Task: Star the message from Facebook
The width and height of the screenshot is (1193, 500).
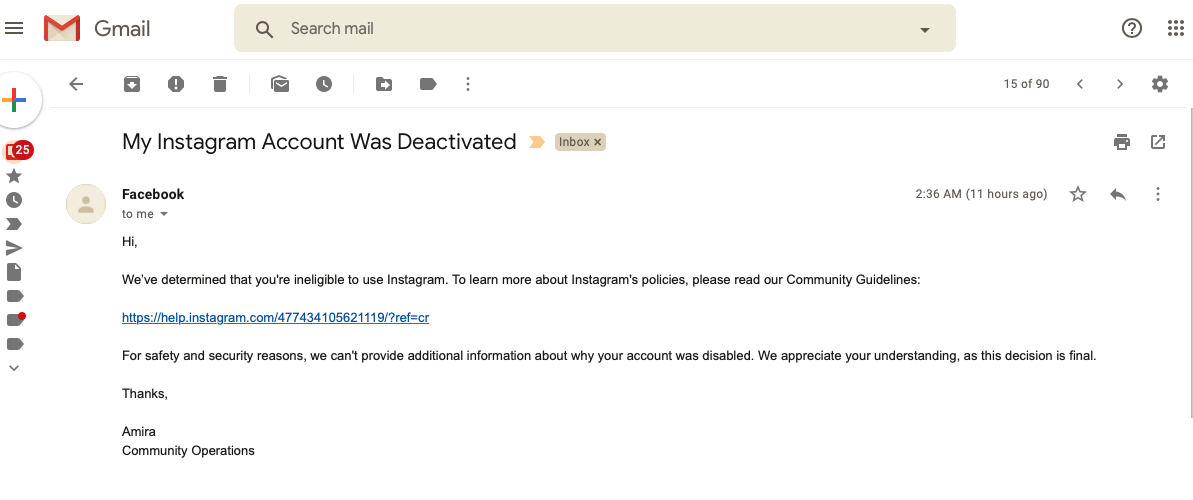Action: [1078, 194]
